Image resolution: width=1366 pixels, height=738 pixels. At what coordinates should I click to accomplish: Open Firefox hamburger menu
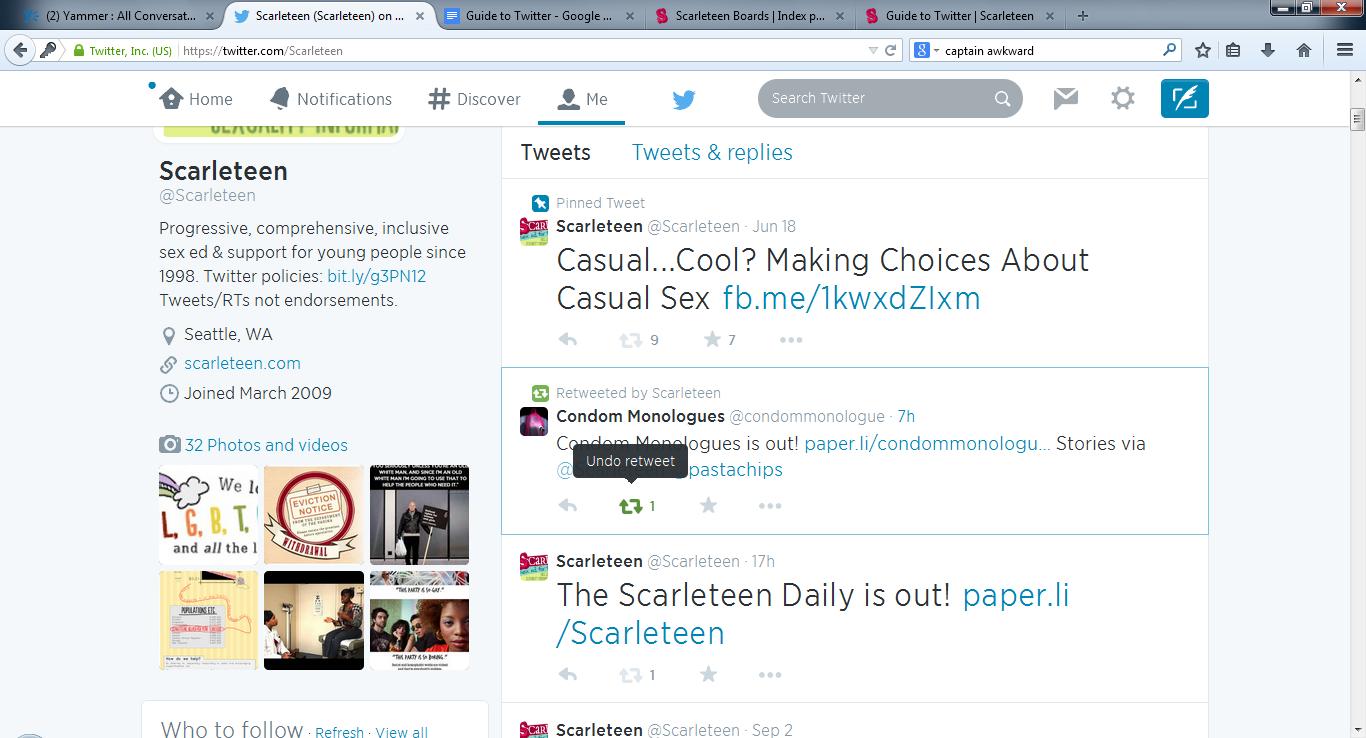pos(1345,50)
